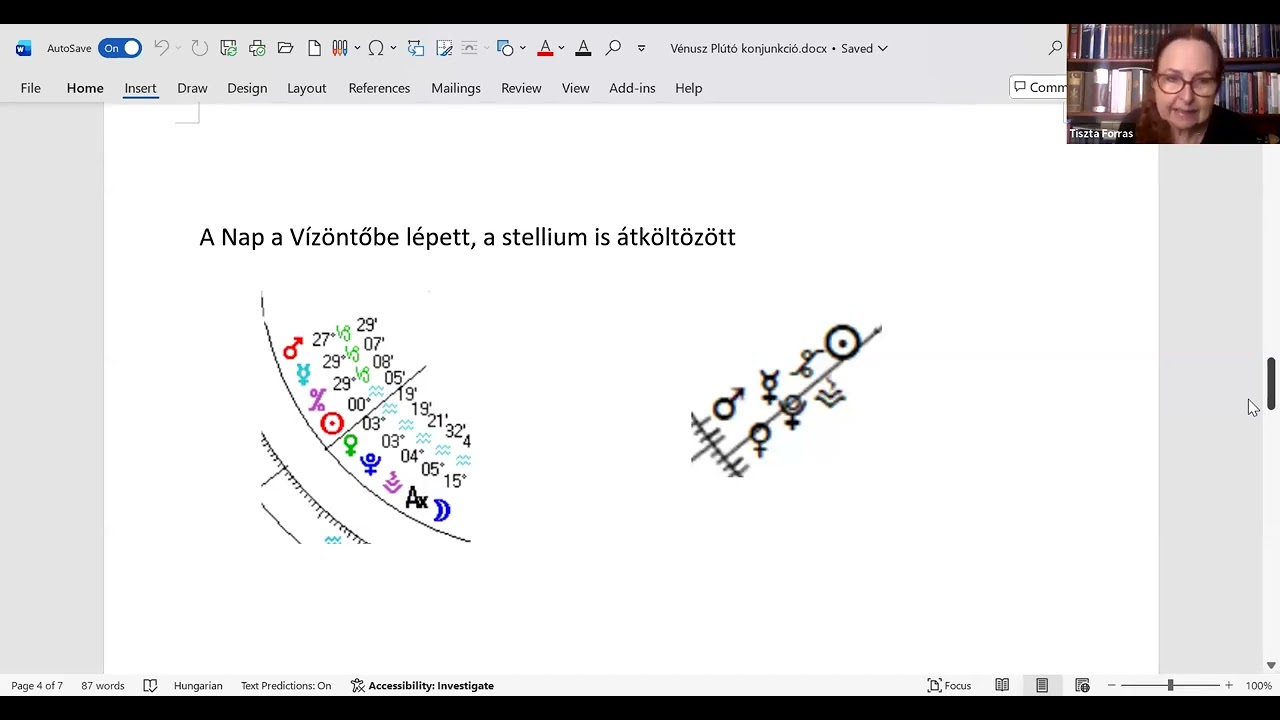
Task: Open the File menu
Action: point(31,88)
